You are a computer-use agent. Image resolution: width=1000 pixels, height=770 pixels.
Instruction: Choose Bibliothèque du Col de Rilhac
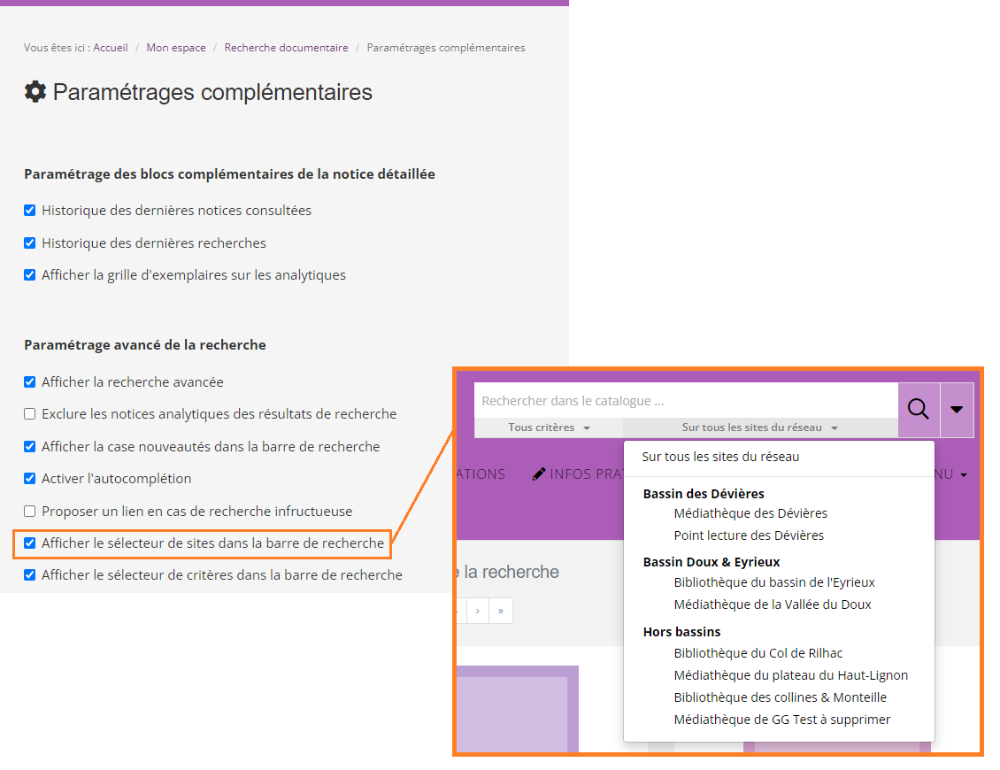(x=758, y=653)
